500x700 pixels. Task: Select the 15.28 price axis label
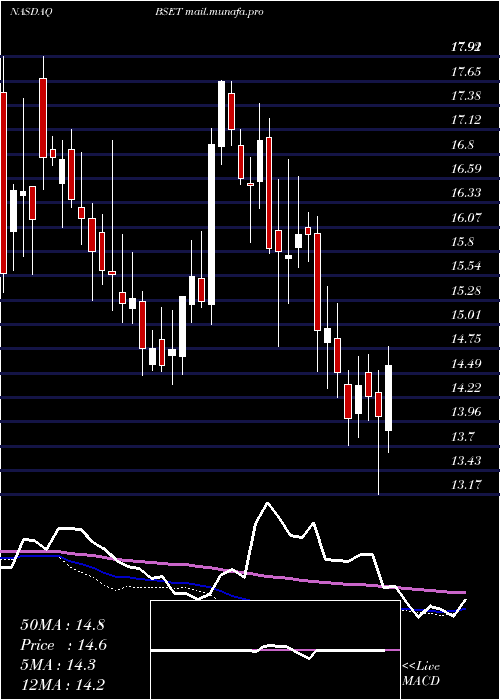click(x=466, y=290)
